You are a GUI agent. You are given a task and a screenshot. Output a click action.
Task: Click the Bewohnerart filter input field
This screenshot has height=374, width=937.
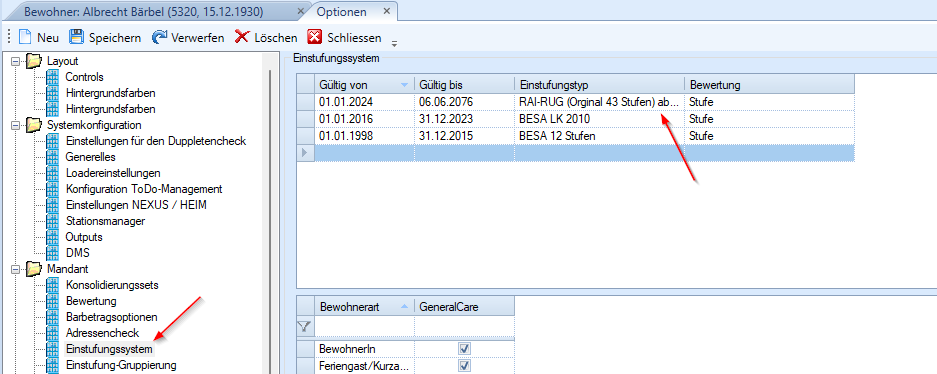(x=364, y=326)
